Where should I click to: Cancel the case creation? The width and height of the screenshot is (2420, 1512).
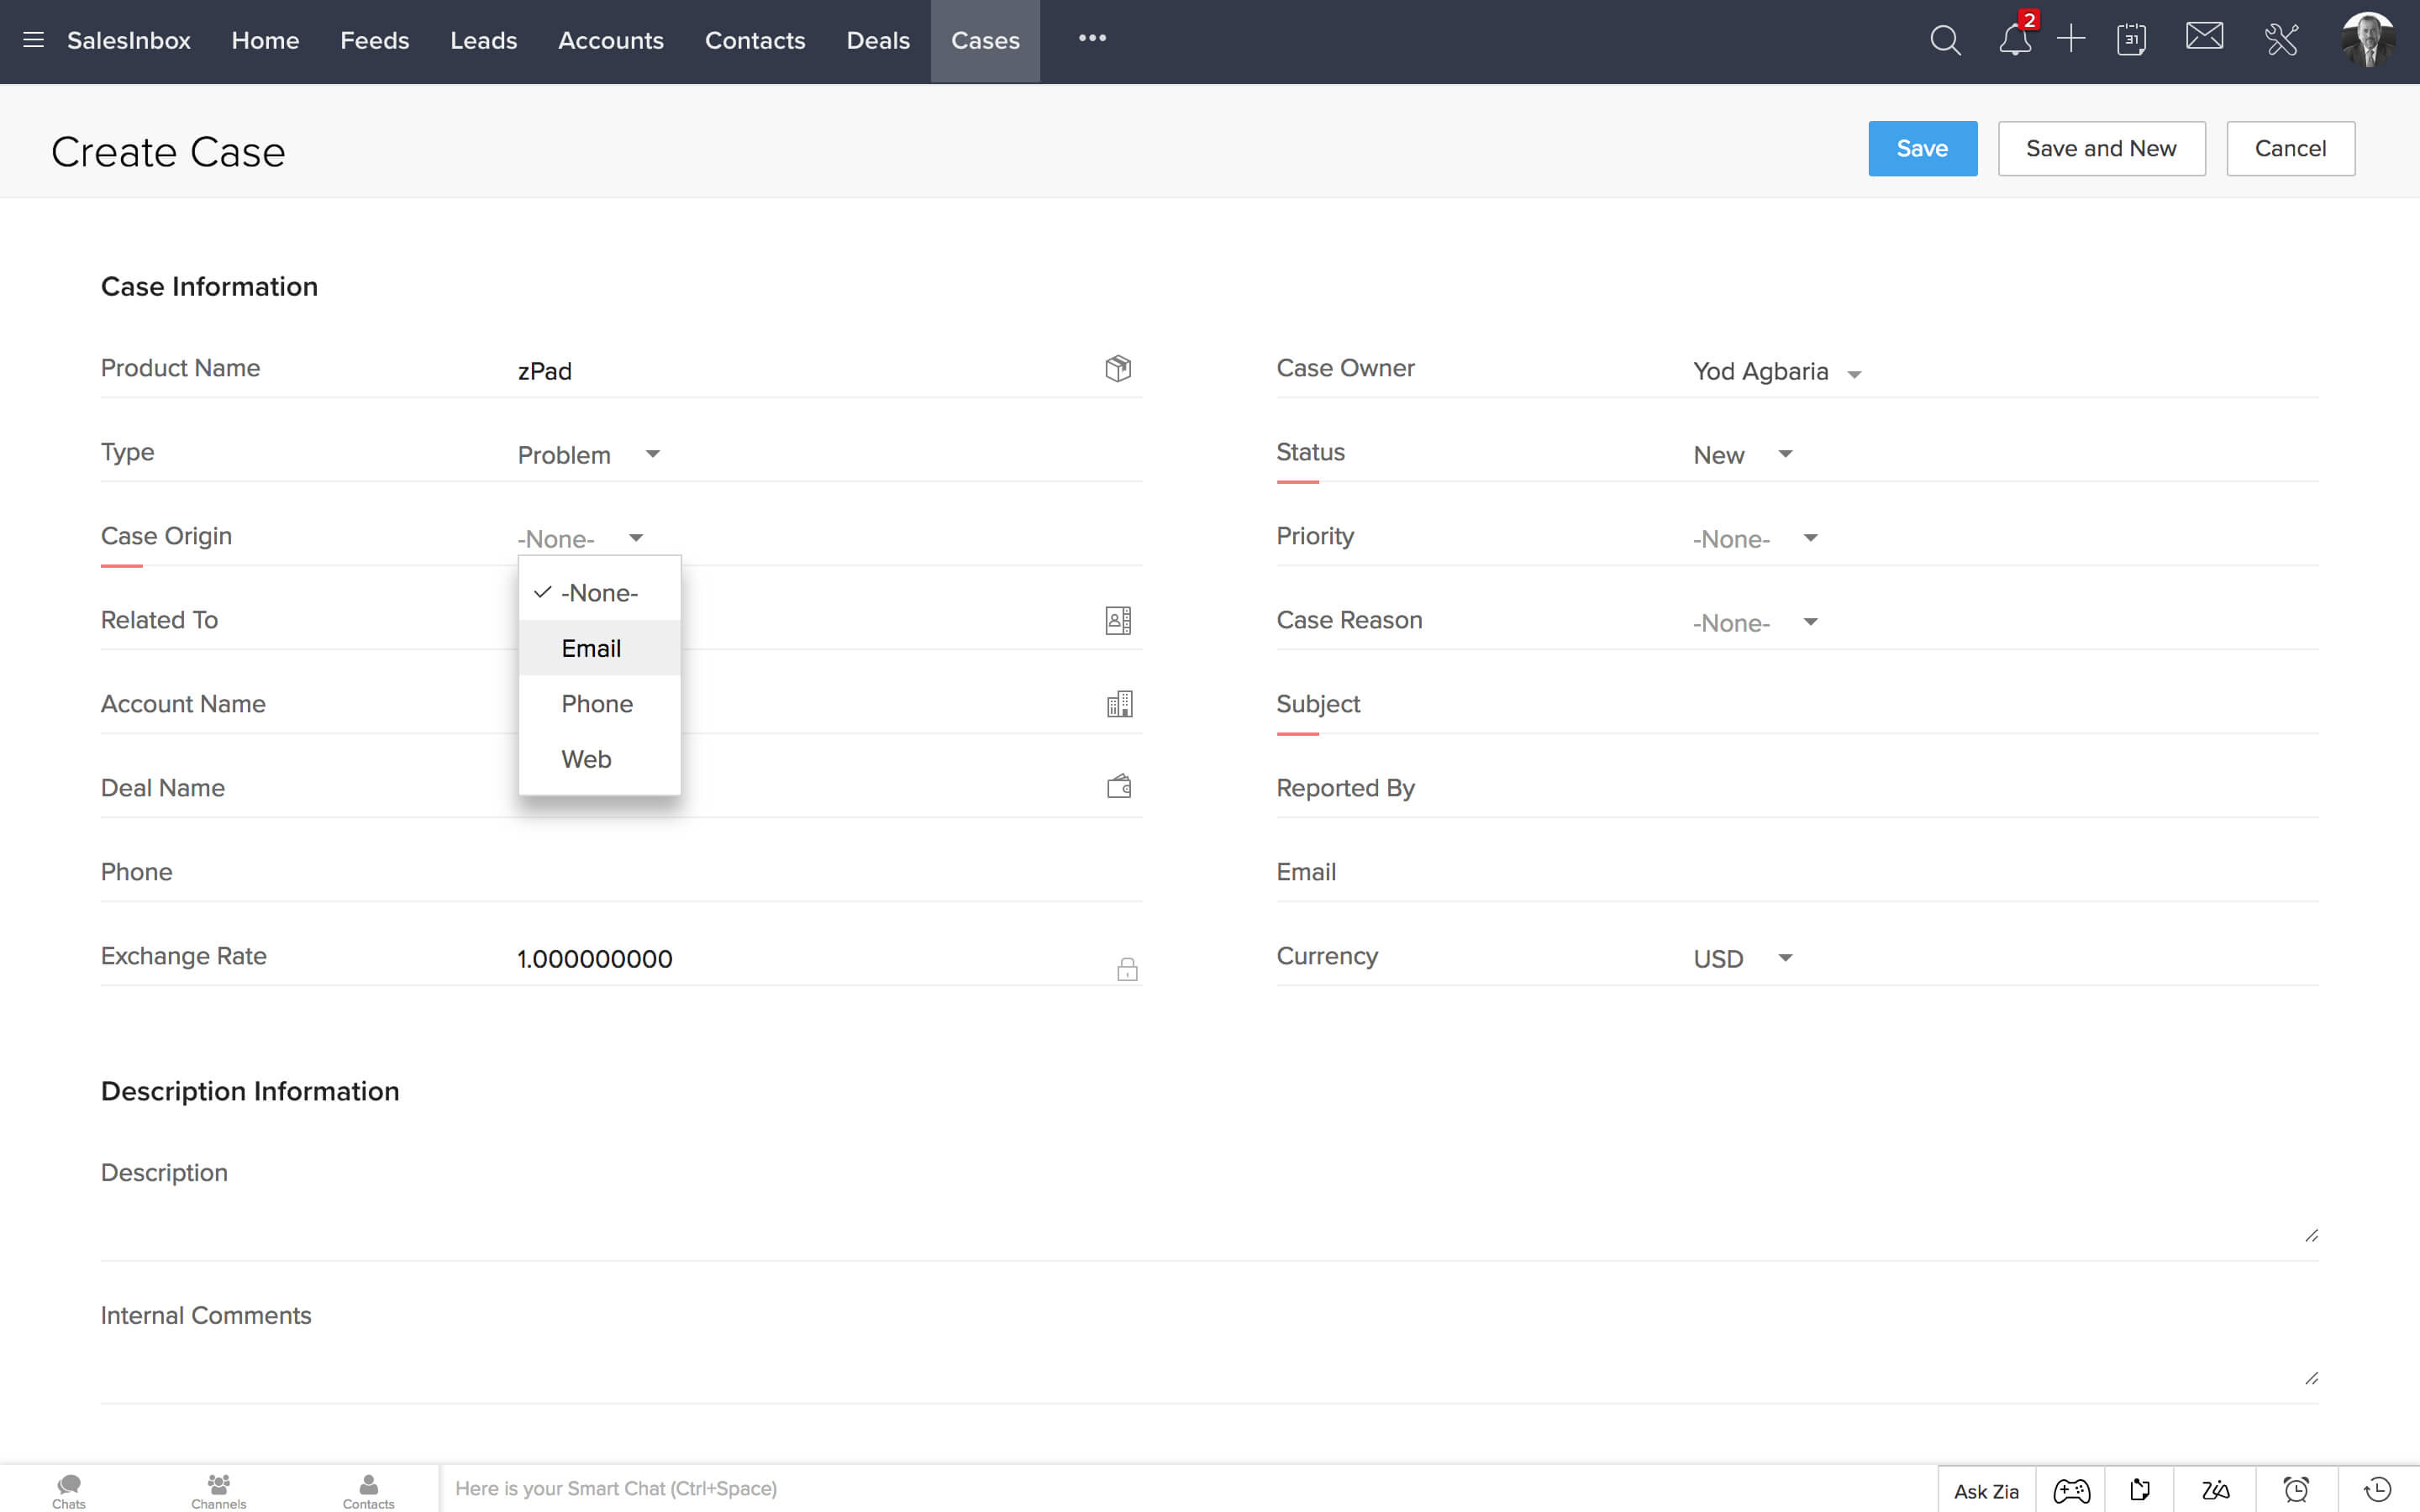tap(2290, 148)
